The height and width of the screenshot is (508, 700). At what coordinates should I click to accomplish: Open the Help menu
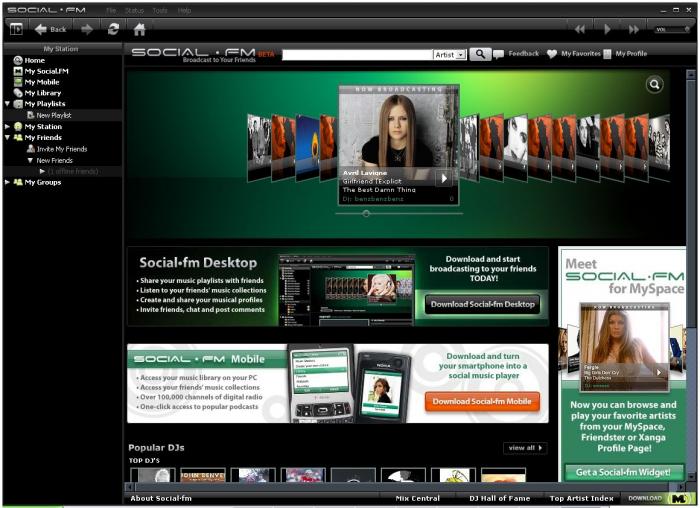point(184,10)
